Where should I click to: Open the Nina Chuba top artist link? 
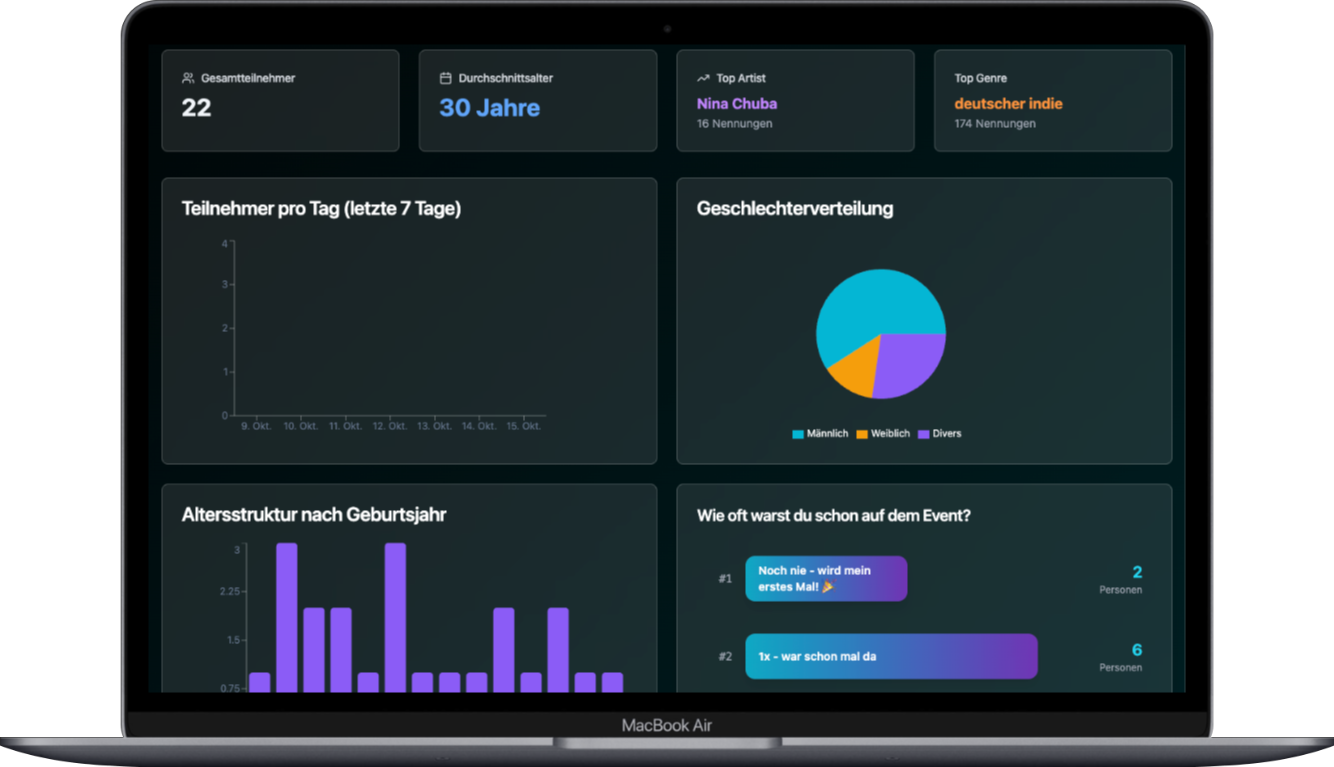pos(737,104)
